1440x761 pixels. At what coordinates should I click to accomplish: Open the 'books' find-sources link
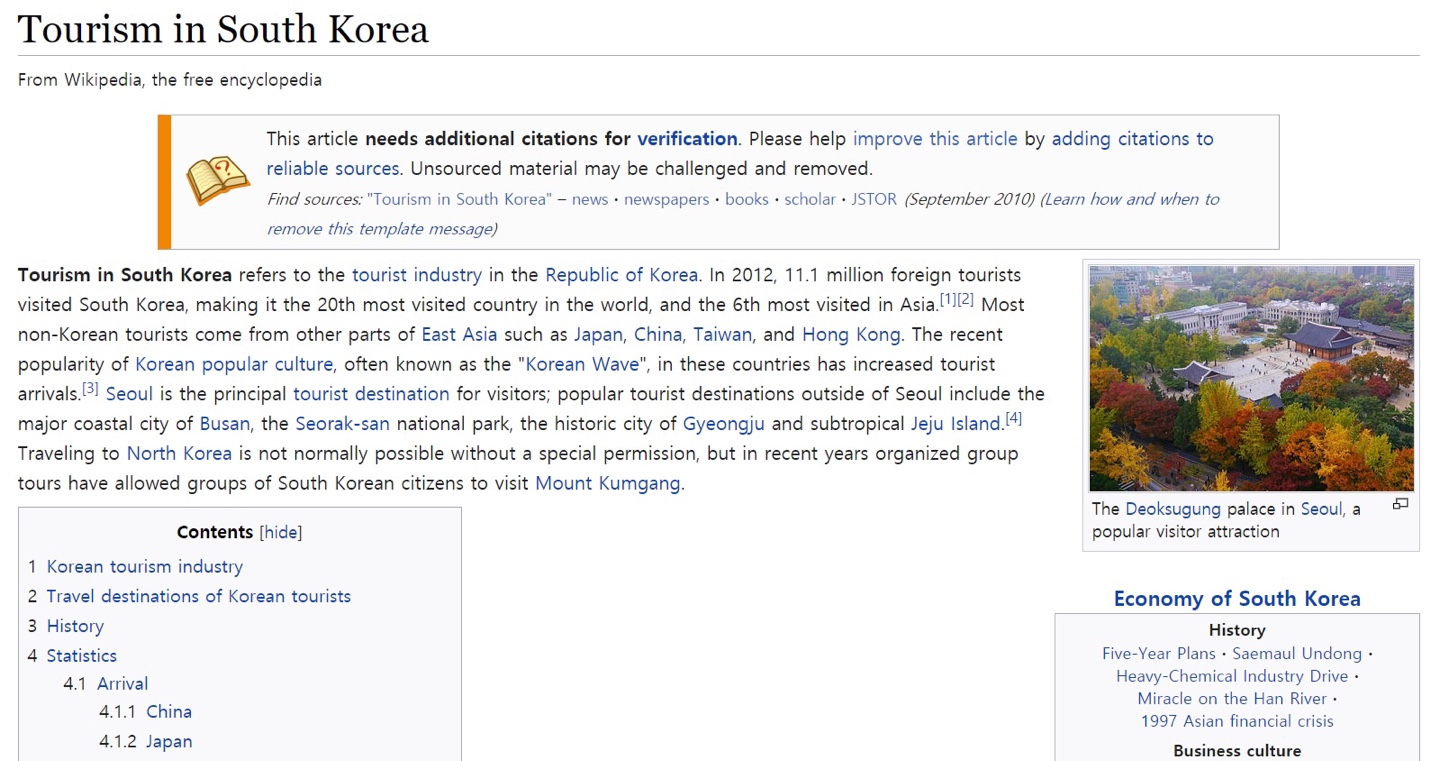click(x=747, y=199)
